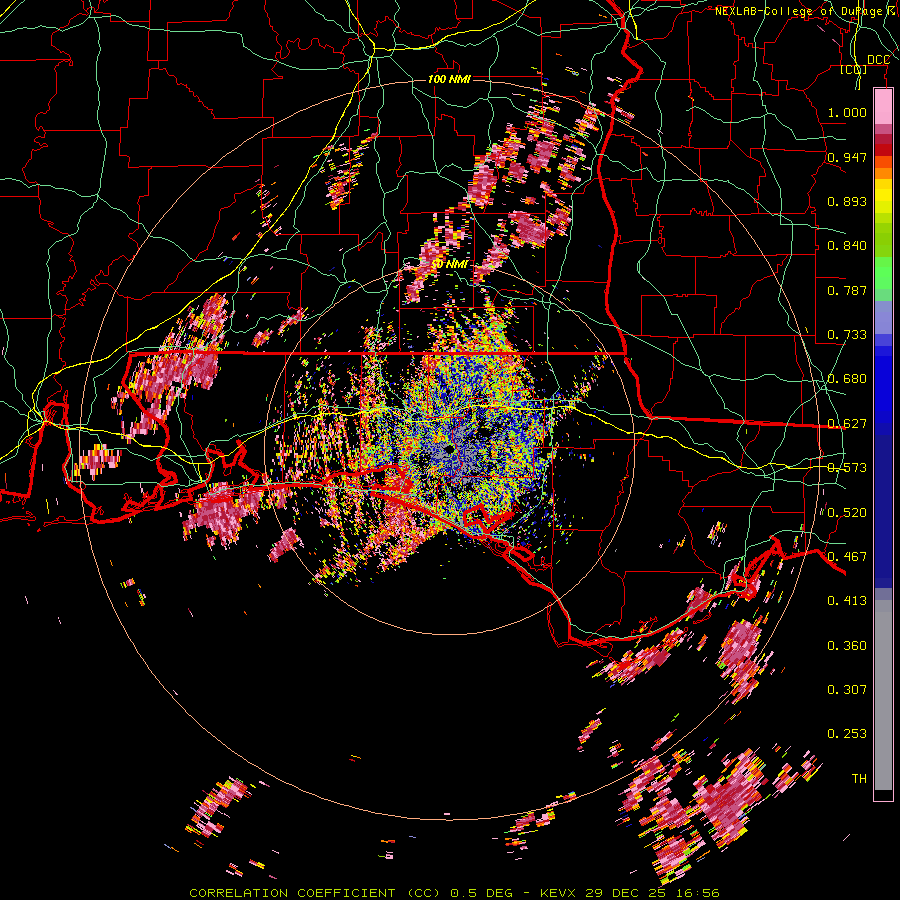Image resolution: width=900 pixels, height=900 pixels.
Task: Click the Correlation Coefficient caption at bottom
Action: click(x=454, y=893)
